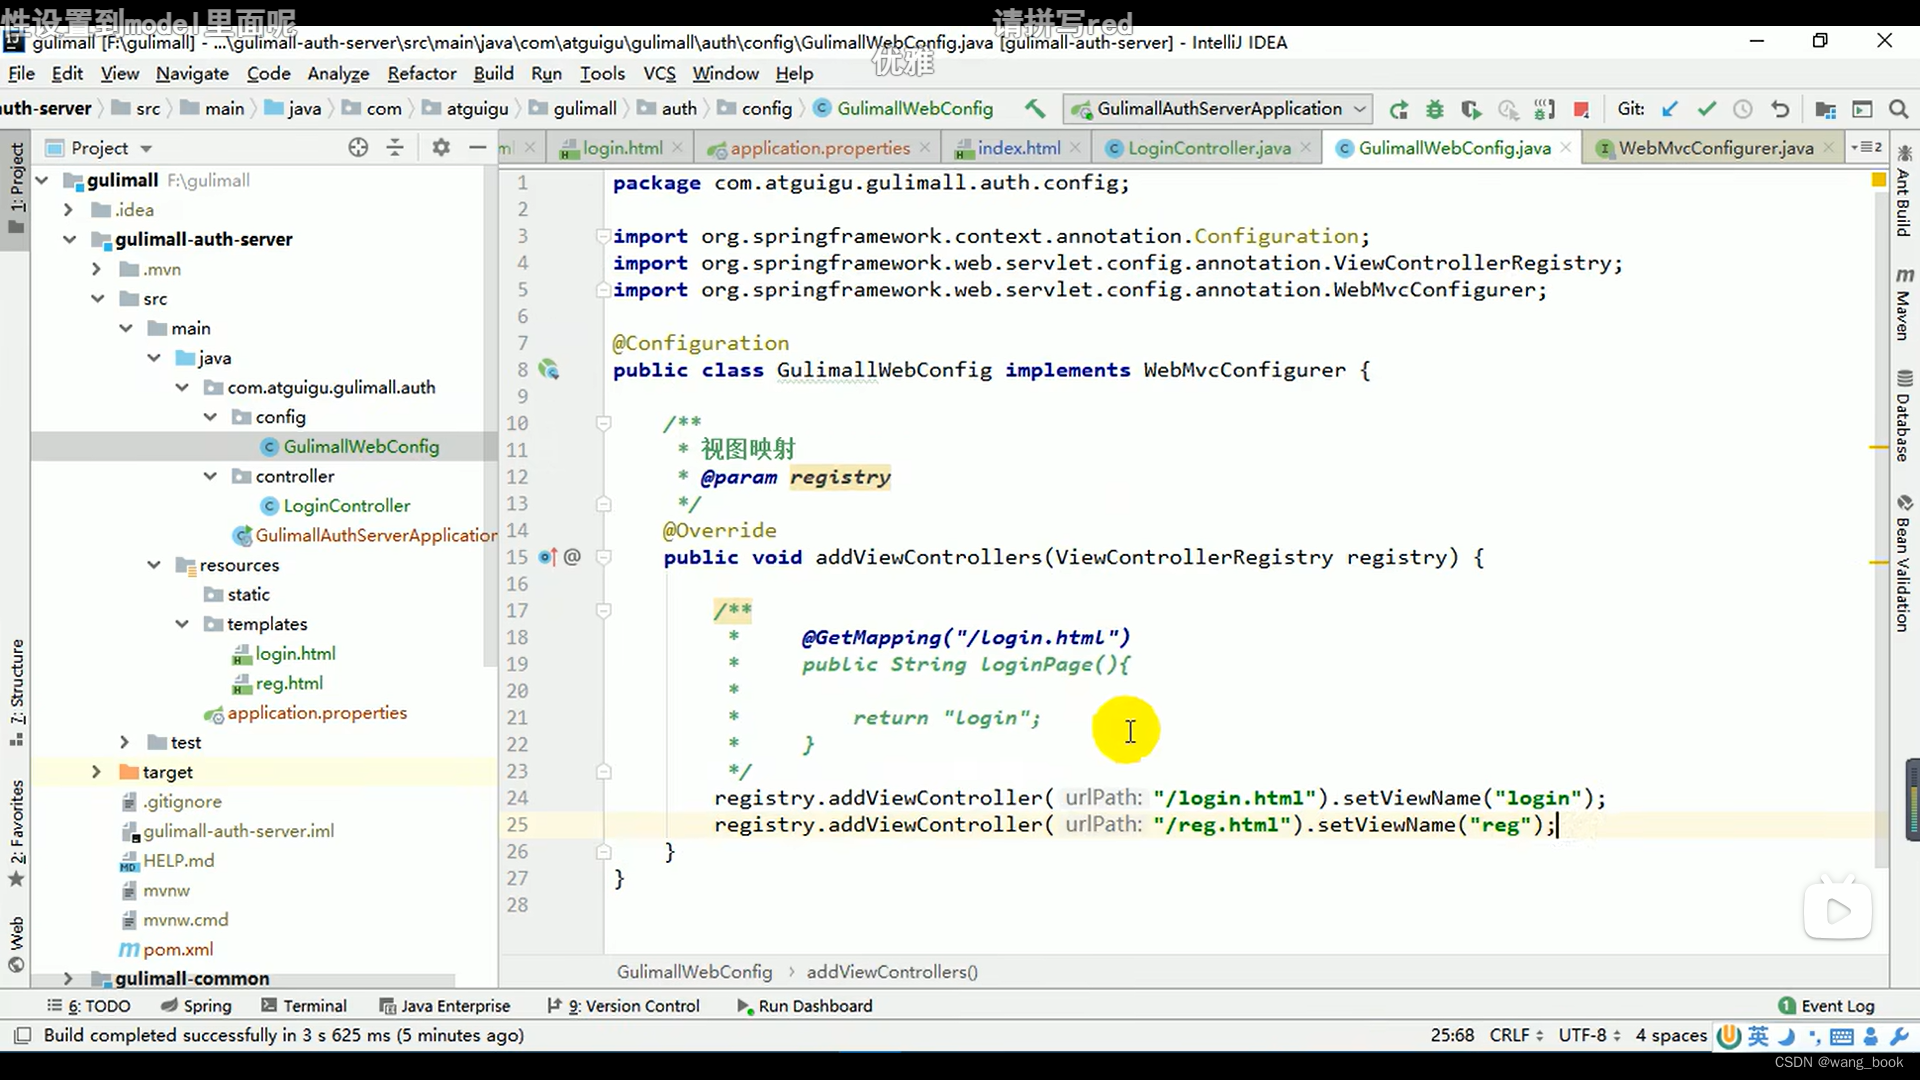Stop the running application red square
This screenshot has width=1920, height=1080.
point(1581,109)
